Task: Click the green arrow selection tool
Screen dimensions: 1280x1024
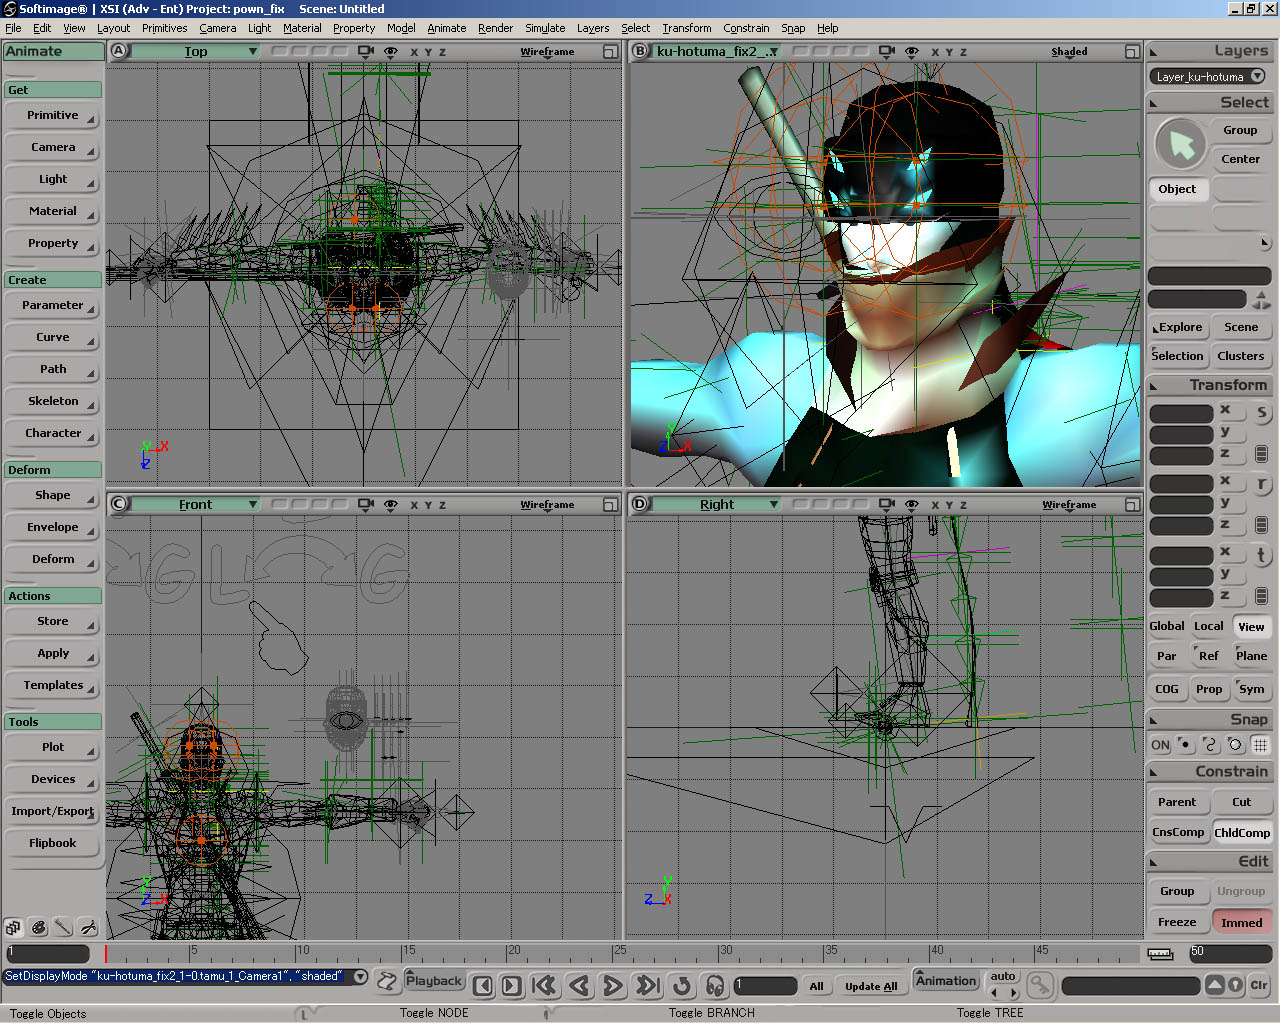Action: pyautogui.click(x=1181, y=144)
